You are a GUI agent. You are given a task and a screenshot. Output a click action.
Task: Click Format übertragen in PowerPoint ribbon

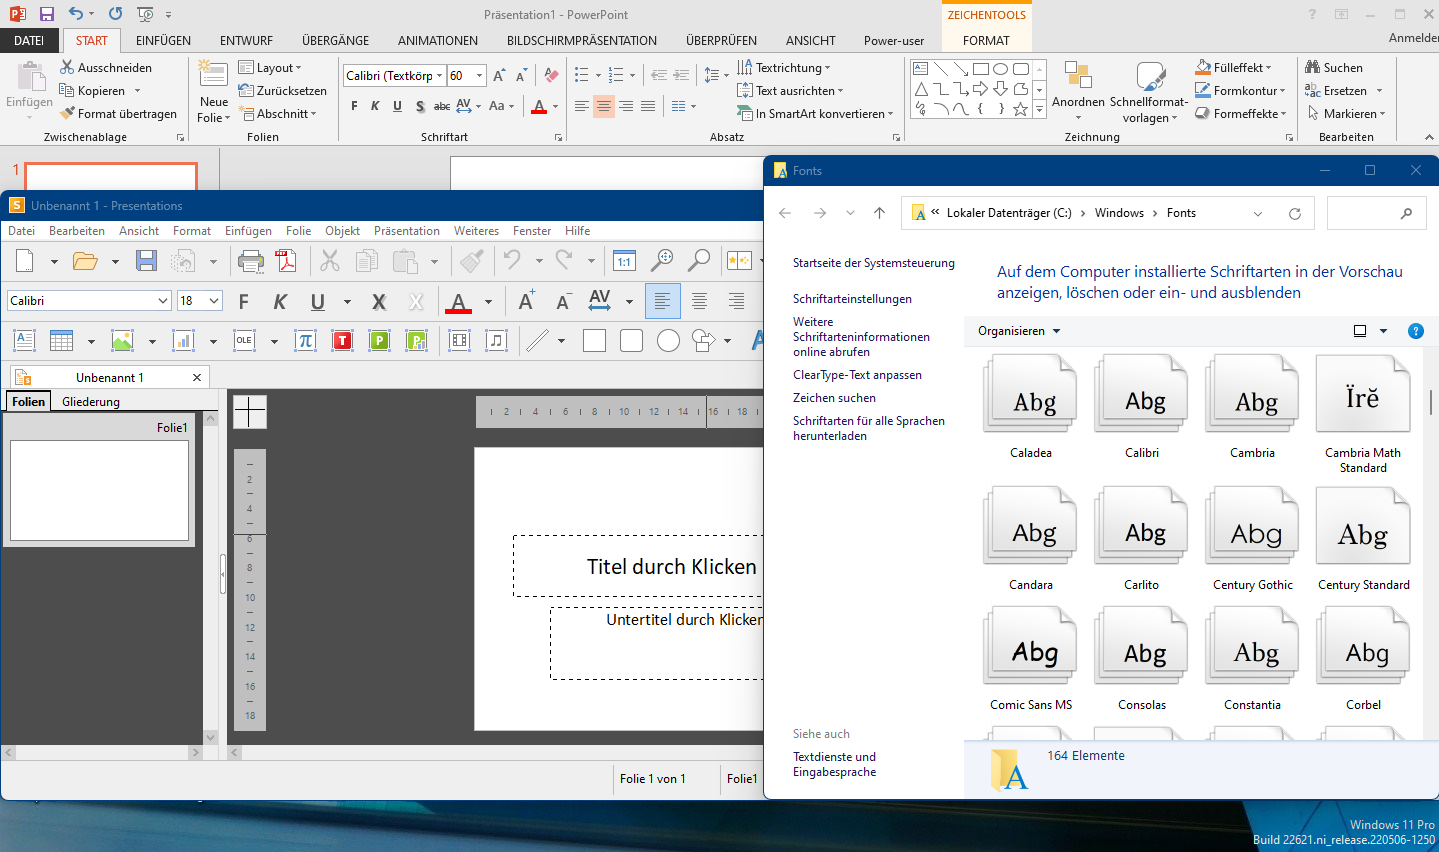[x=118, y=113]
